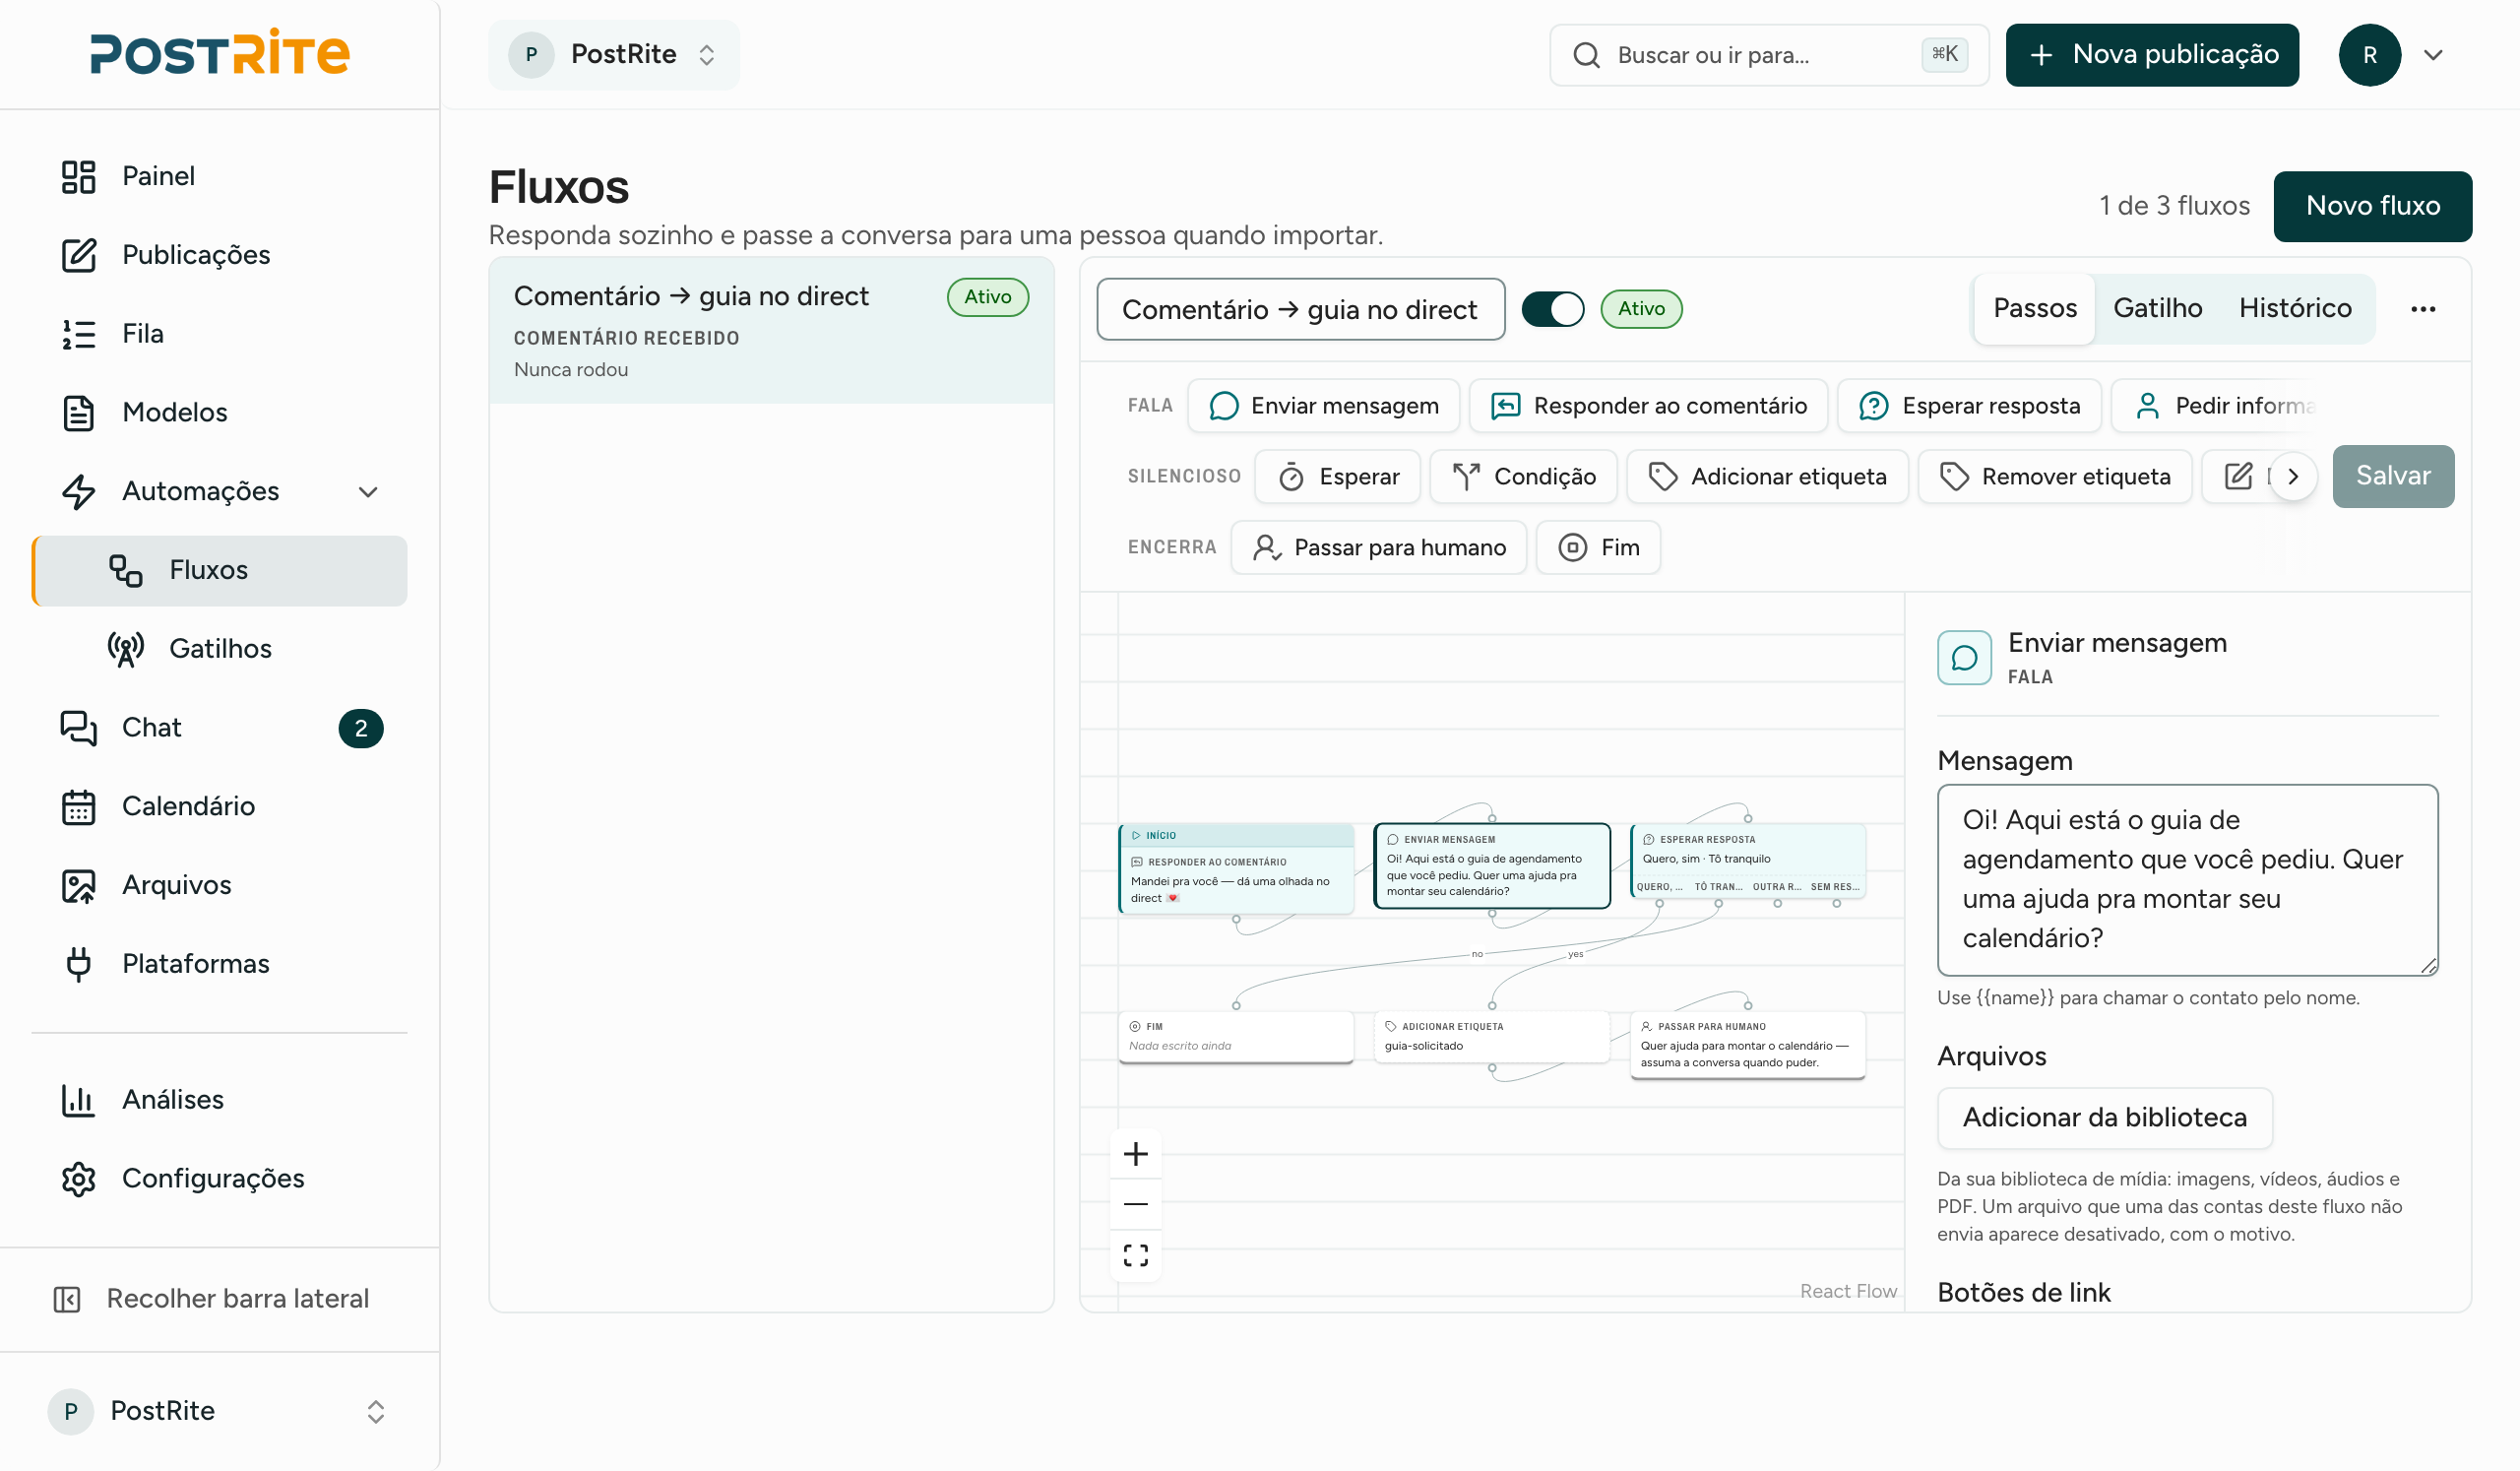Click Adicionar da biblioteca

click(2105, 1118)
